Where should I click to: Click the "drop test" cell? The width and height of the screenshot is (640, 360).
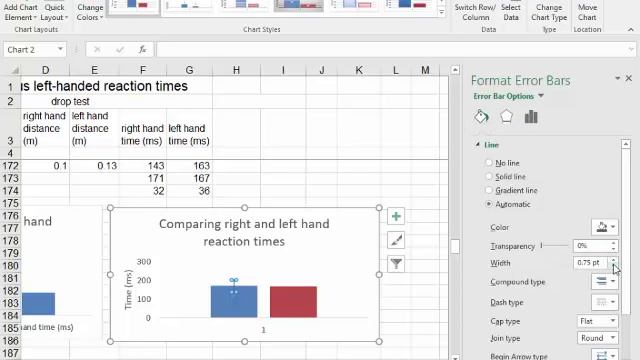(70, 101)
